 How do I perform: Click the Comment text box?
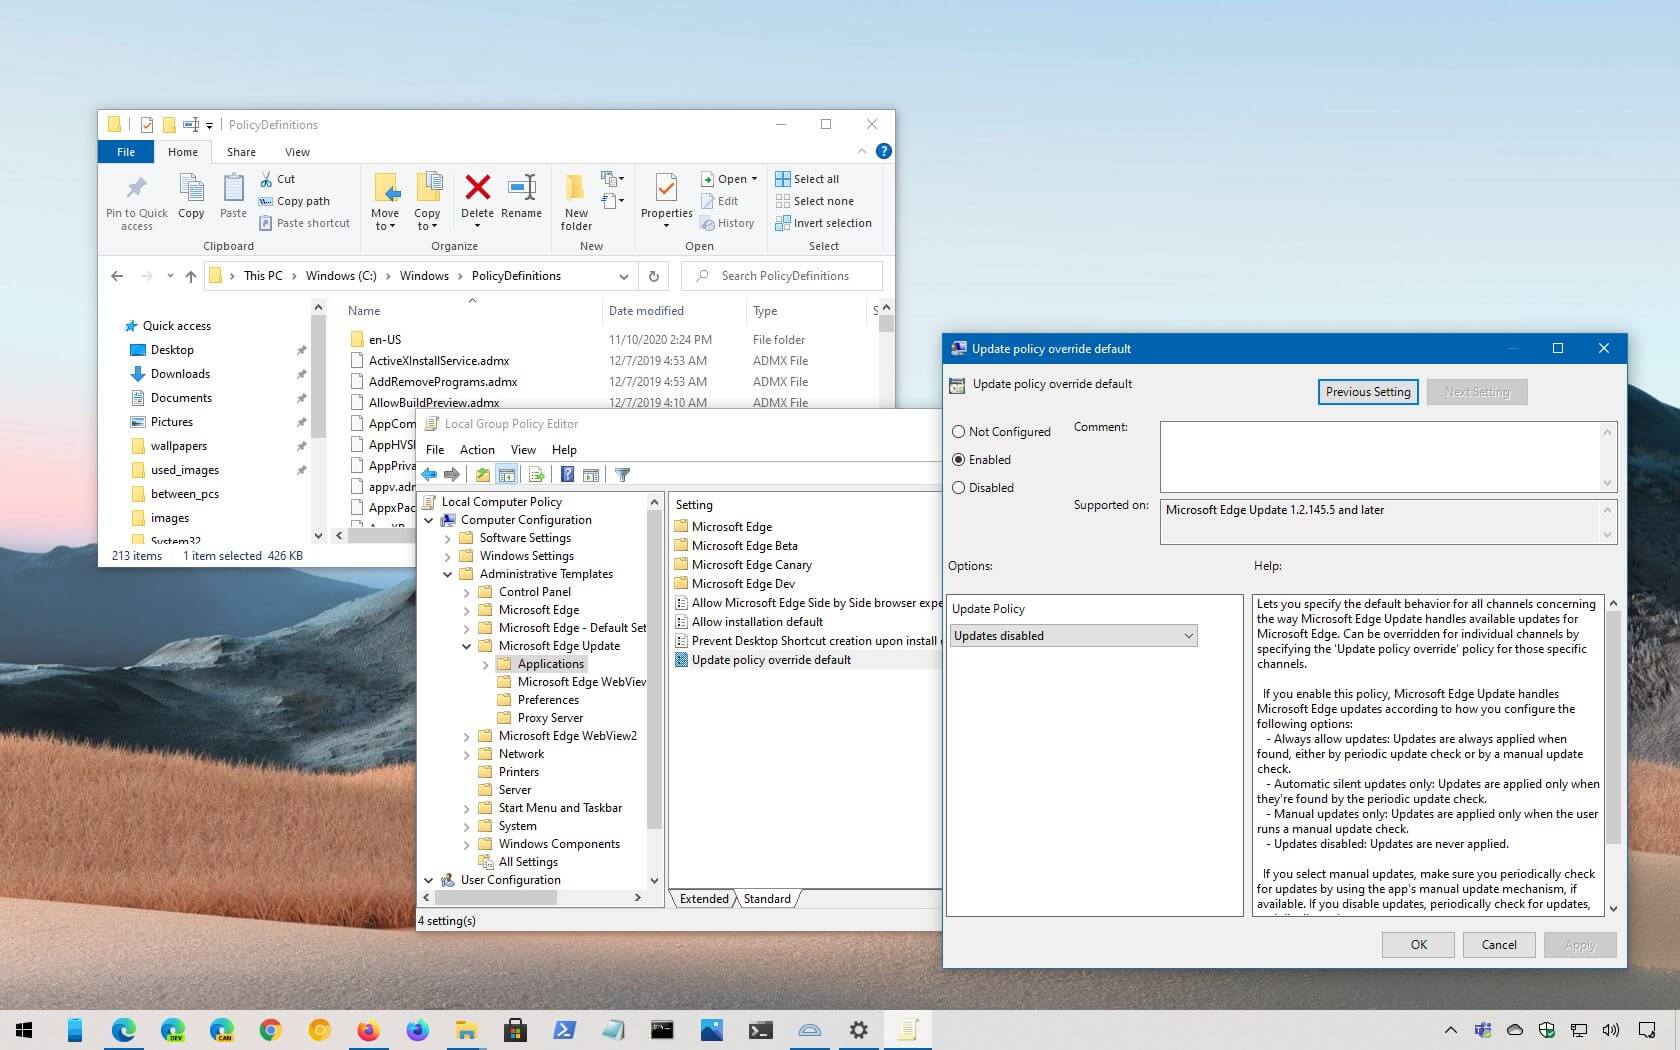click(1380, 456)
